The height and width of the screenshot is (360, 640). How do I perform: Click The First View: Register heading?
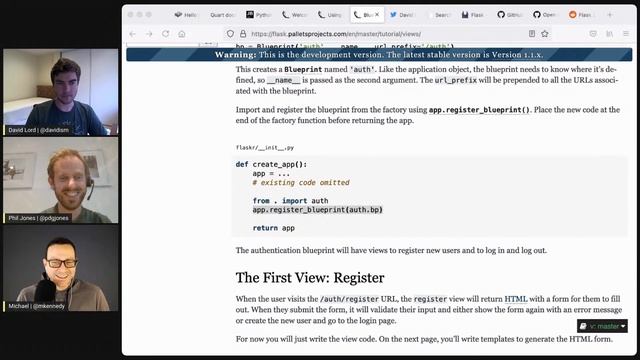310,278
